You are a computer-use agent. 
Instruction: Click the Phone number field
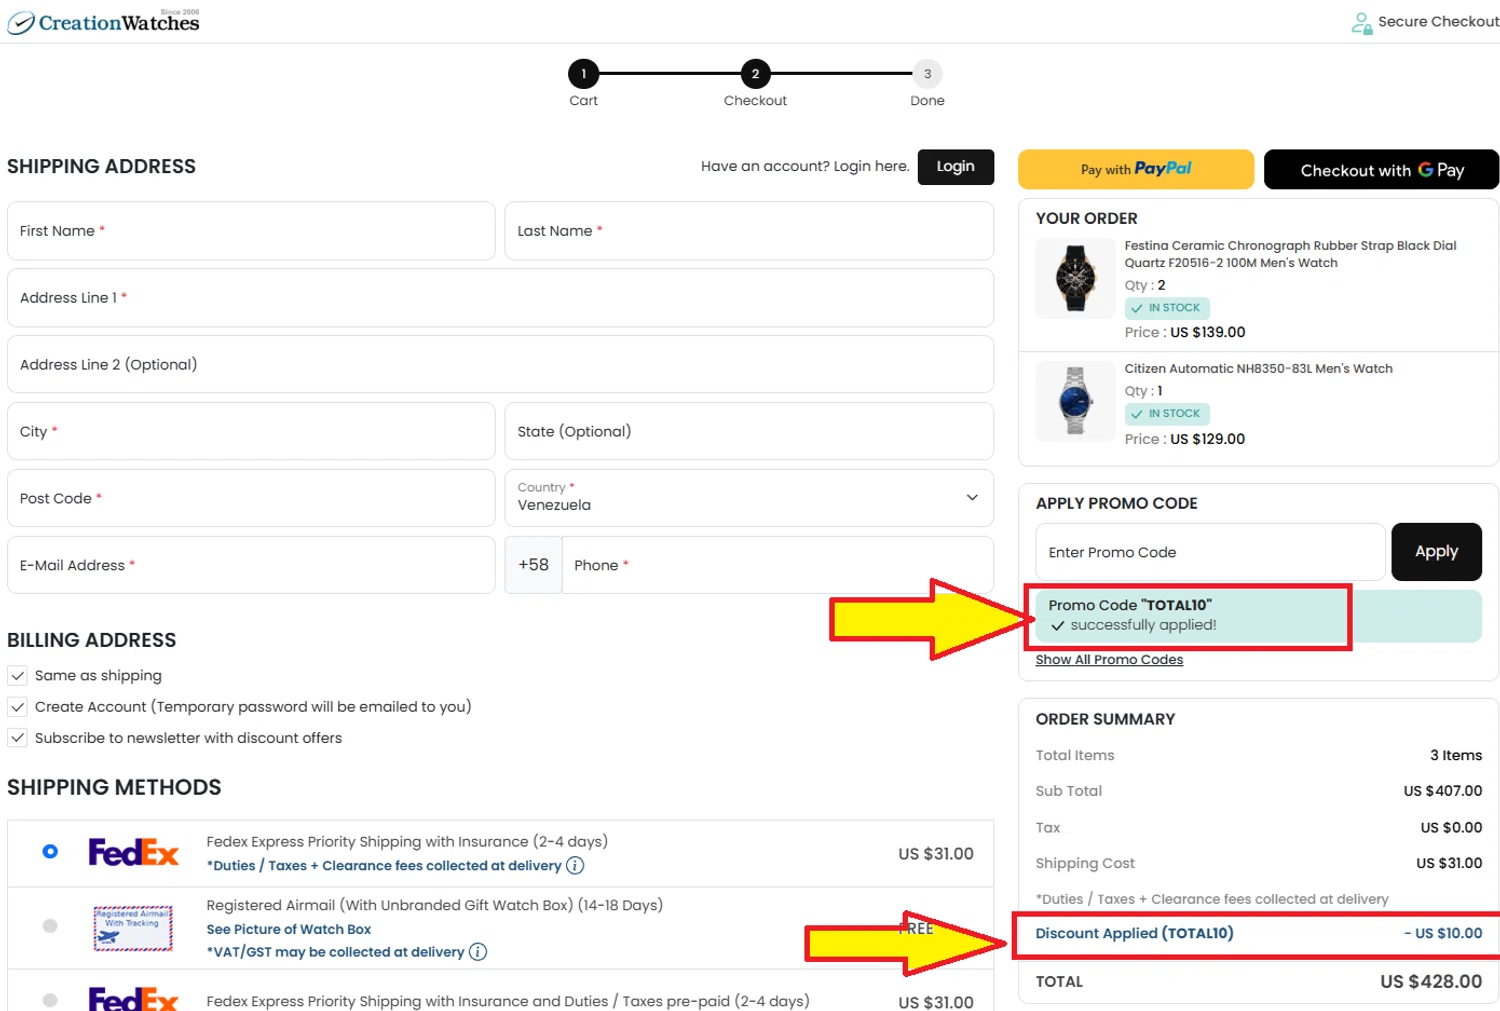(x=778, y=565)
